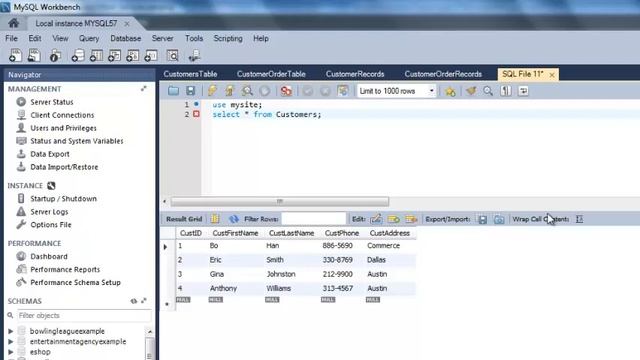Refresh the result grid data icon
Viewport: 640px width, 360px height.
[233, 219]
